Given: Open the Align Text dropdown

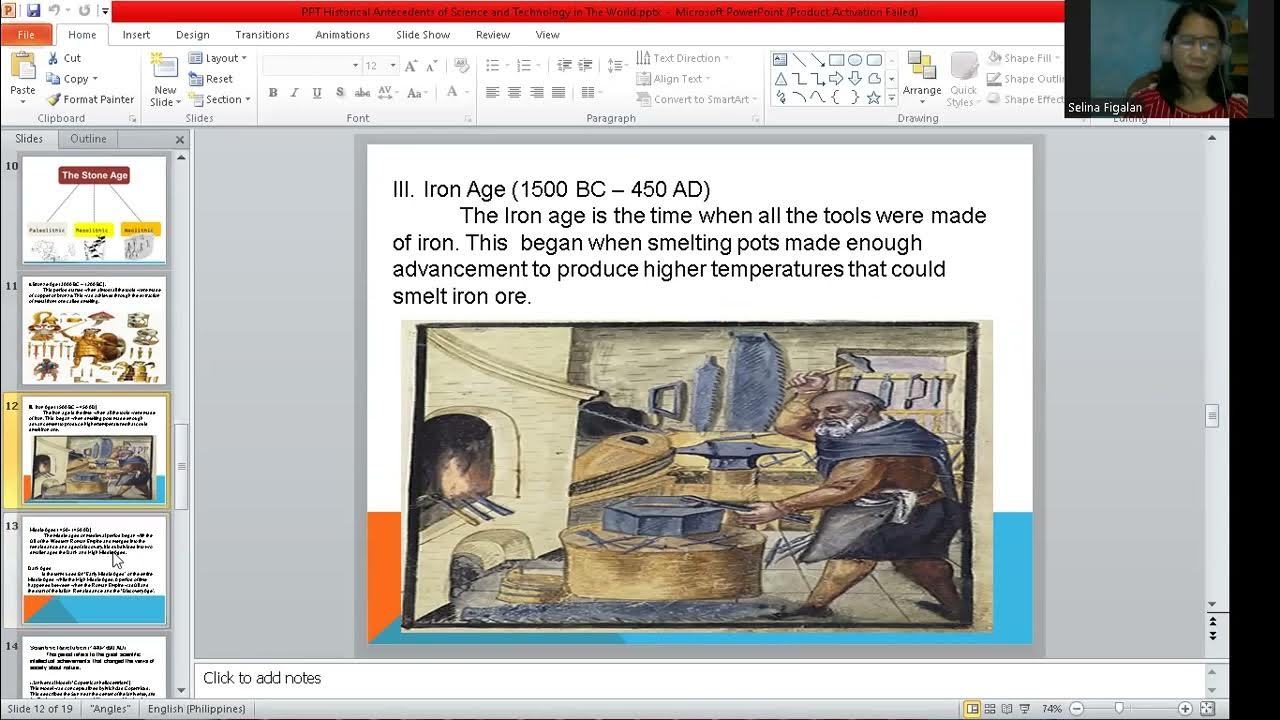Looking at the screenshot, I should (674, 79).
